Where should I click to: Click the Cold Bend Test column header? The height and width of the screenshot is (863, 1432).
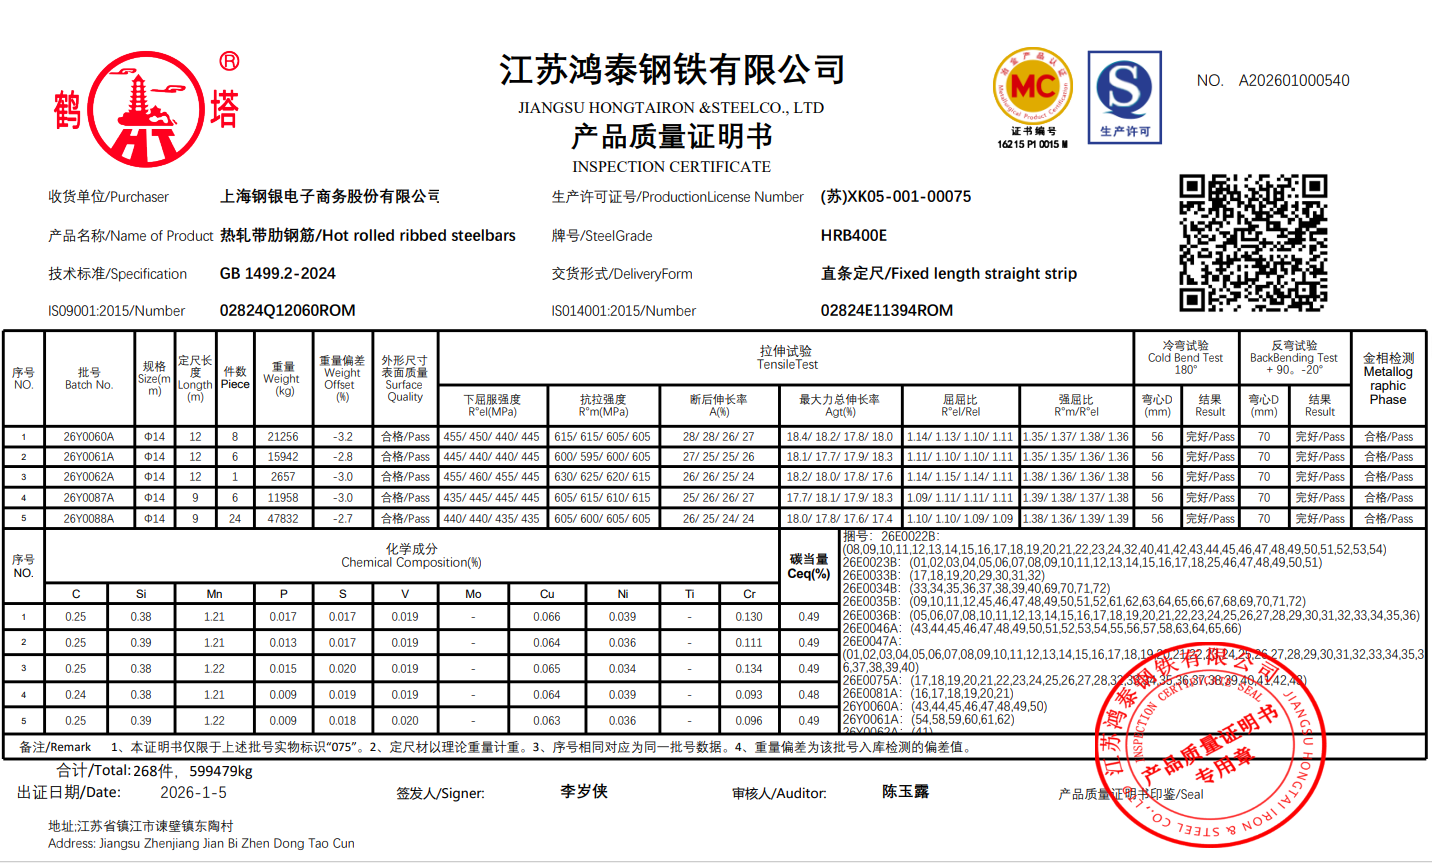(x=1185, y=357)
